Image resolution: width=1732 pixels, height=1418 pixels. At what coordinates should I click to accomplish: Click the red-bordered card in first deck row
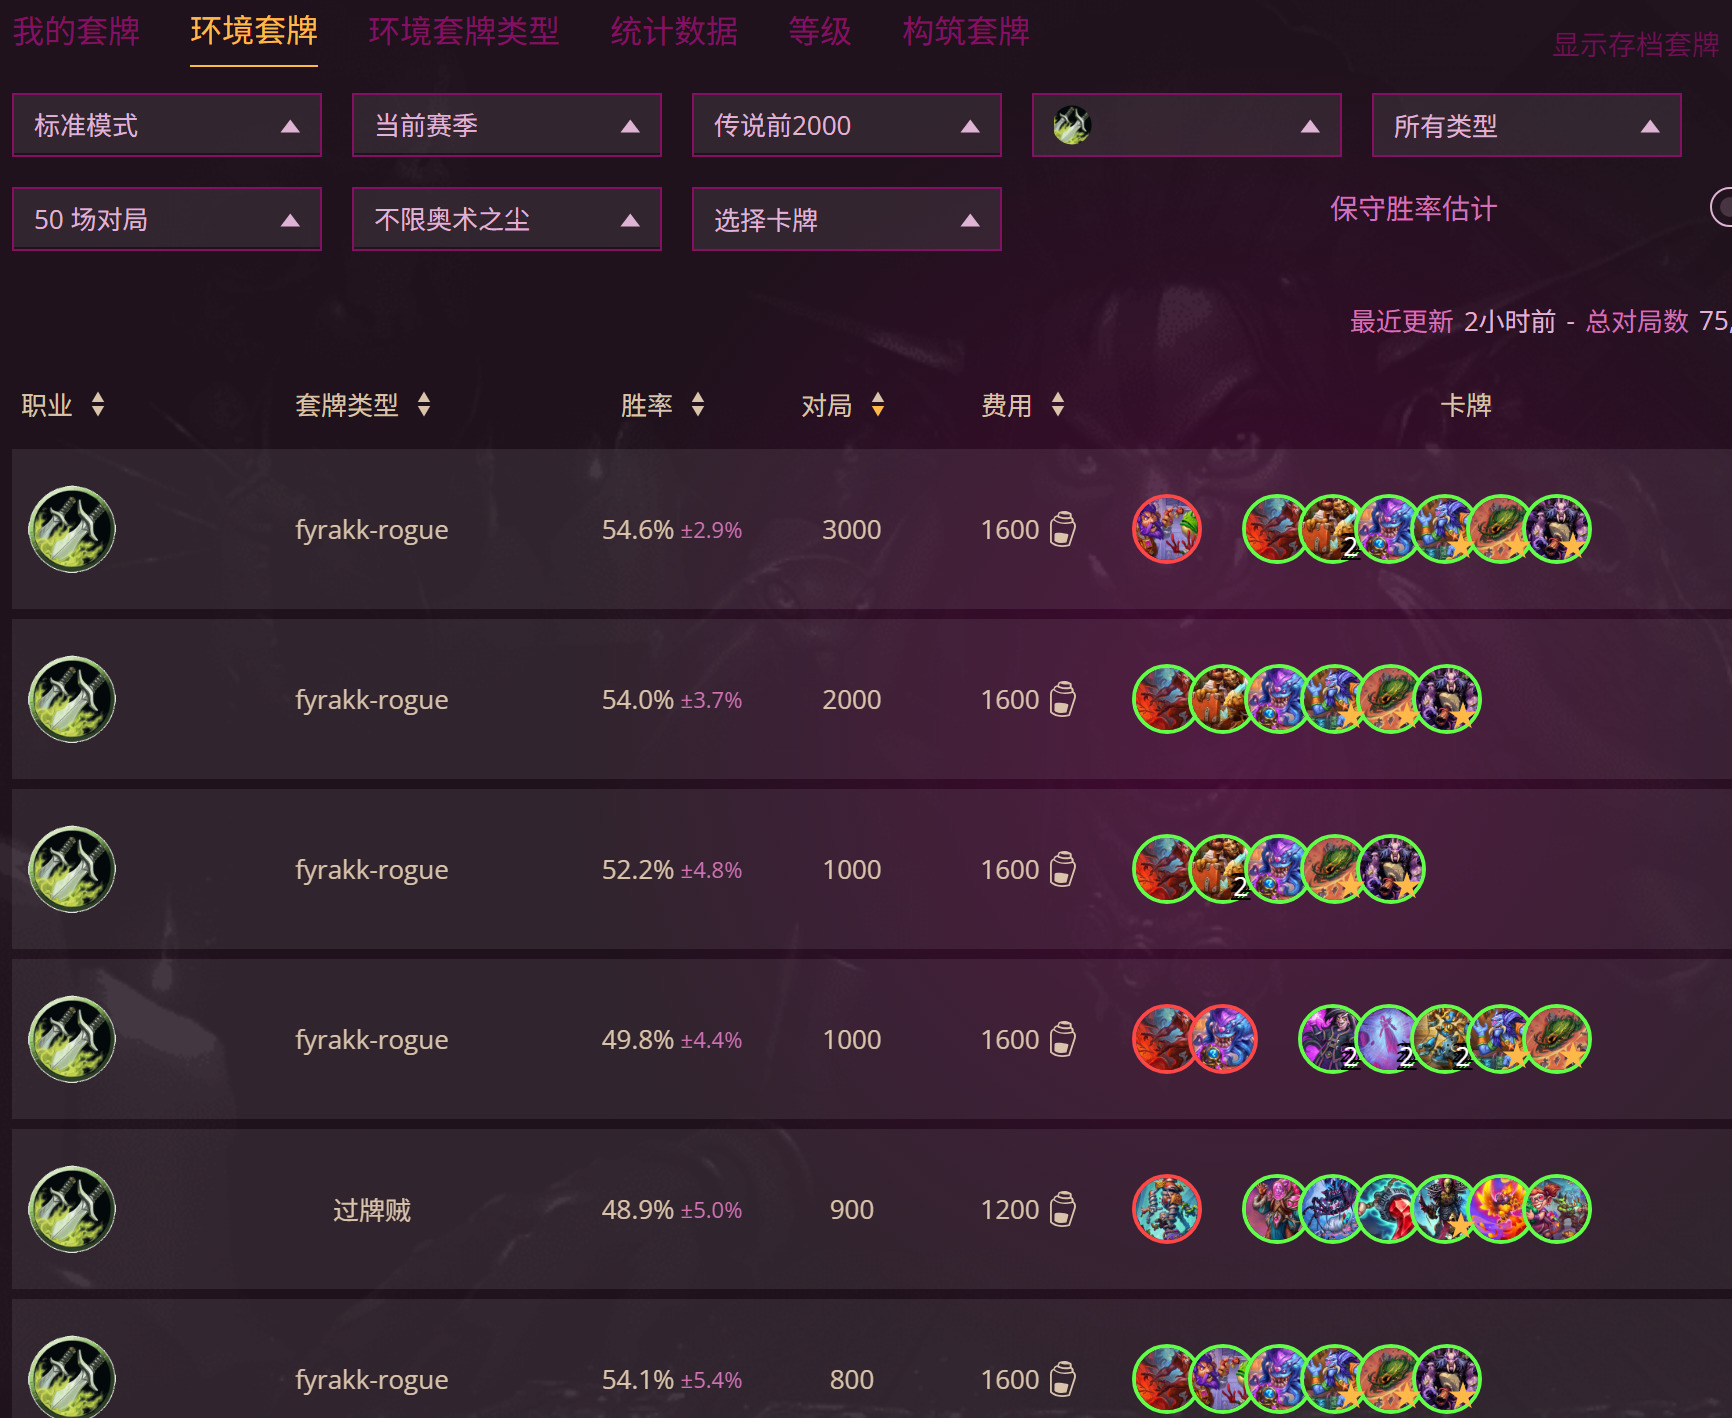tap(1166, 529)
